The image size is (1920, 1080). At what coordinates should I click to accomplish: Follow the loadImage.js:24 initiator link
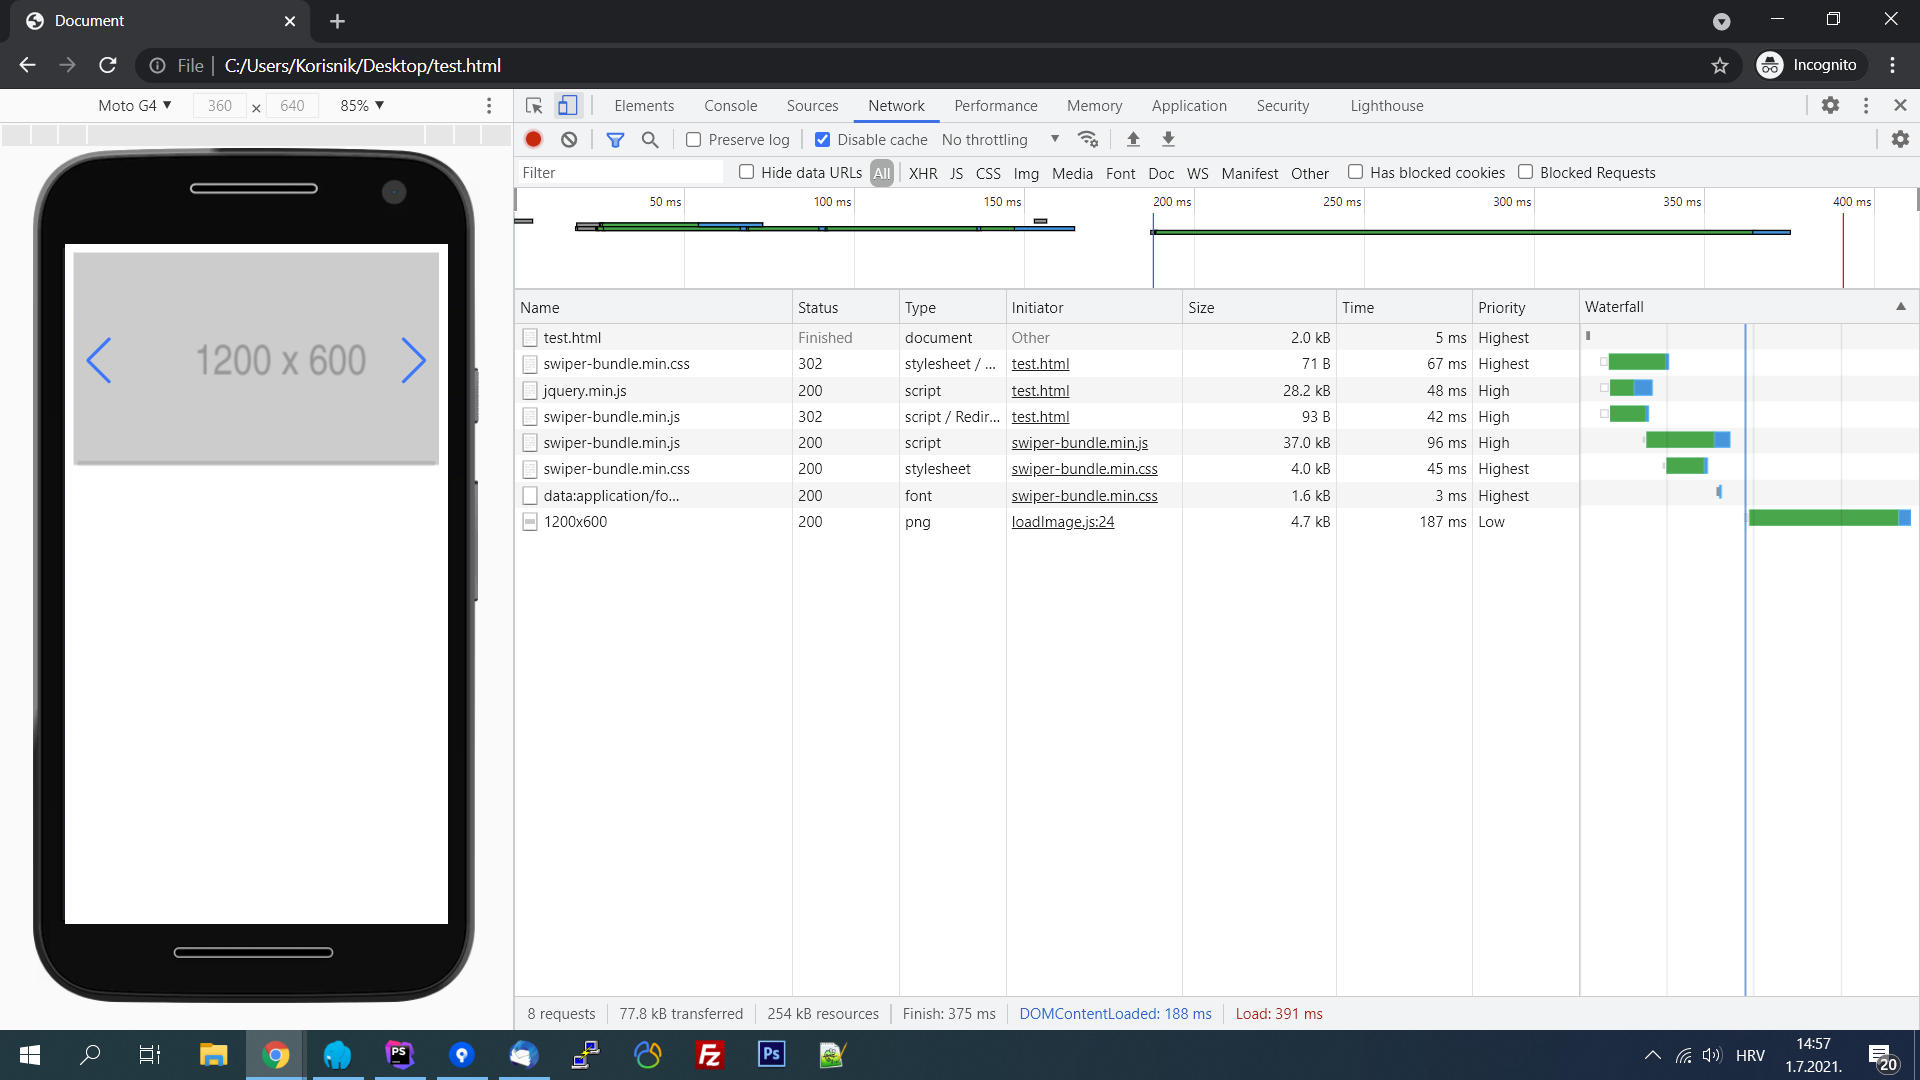coord(1062,521)
